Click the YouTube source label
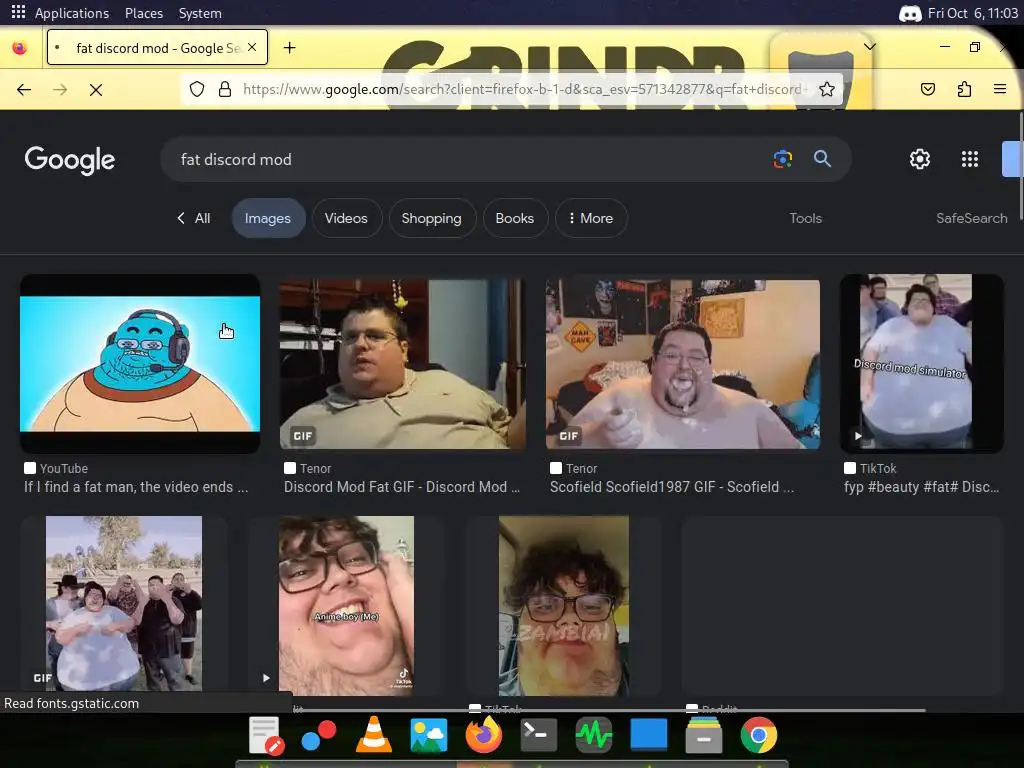The image size is (1024, 768). [x=63, y=468]
